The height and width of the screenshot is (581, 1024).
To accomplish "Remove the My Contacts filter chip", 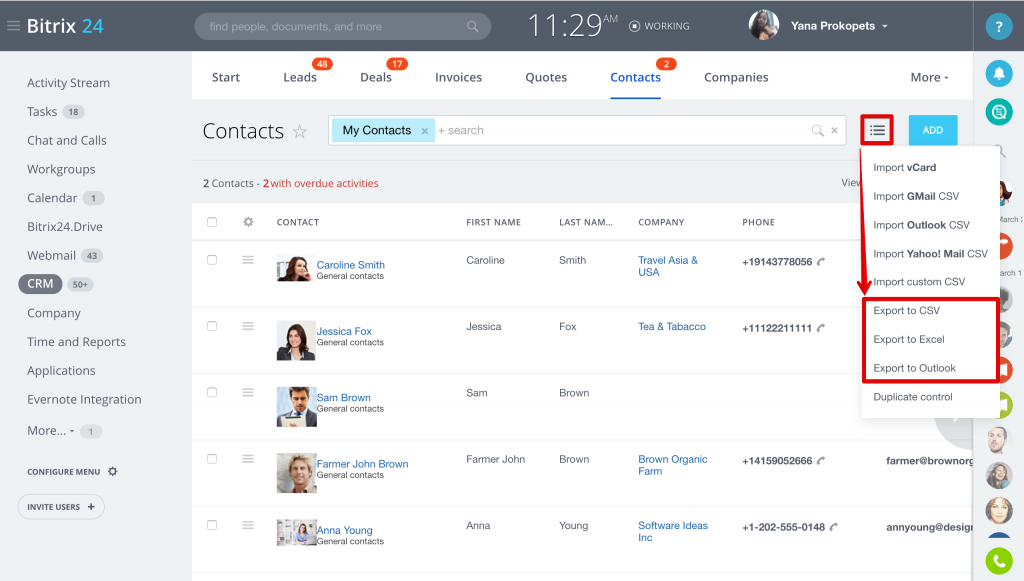I will pyautogui.click(x=424, y=131).
